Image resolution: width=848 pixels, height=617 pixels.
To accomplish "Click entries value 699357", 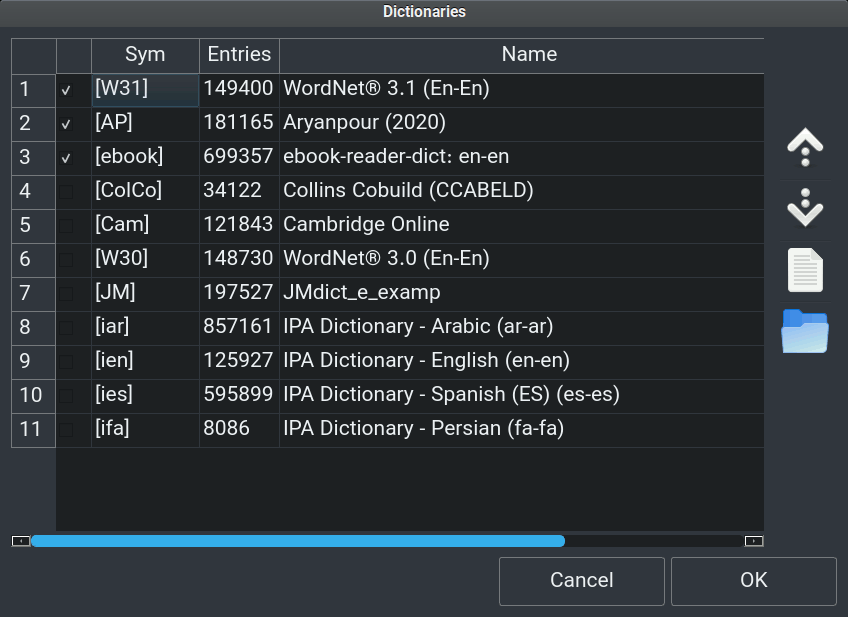I will click(239, 158).
